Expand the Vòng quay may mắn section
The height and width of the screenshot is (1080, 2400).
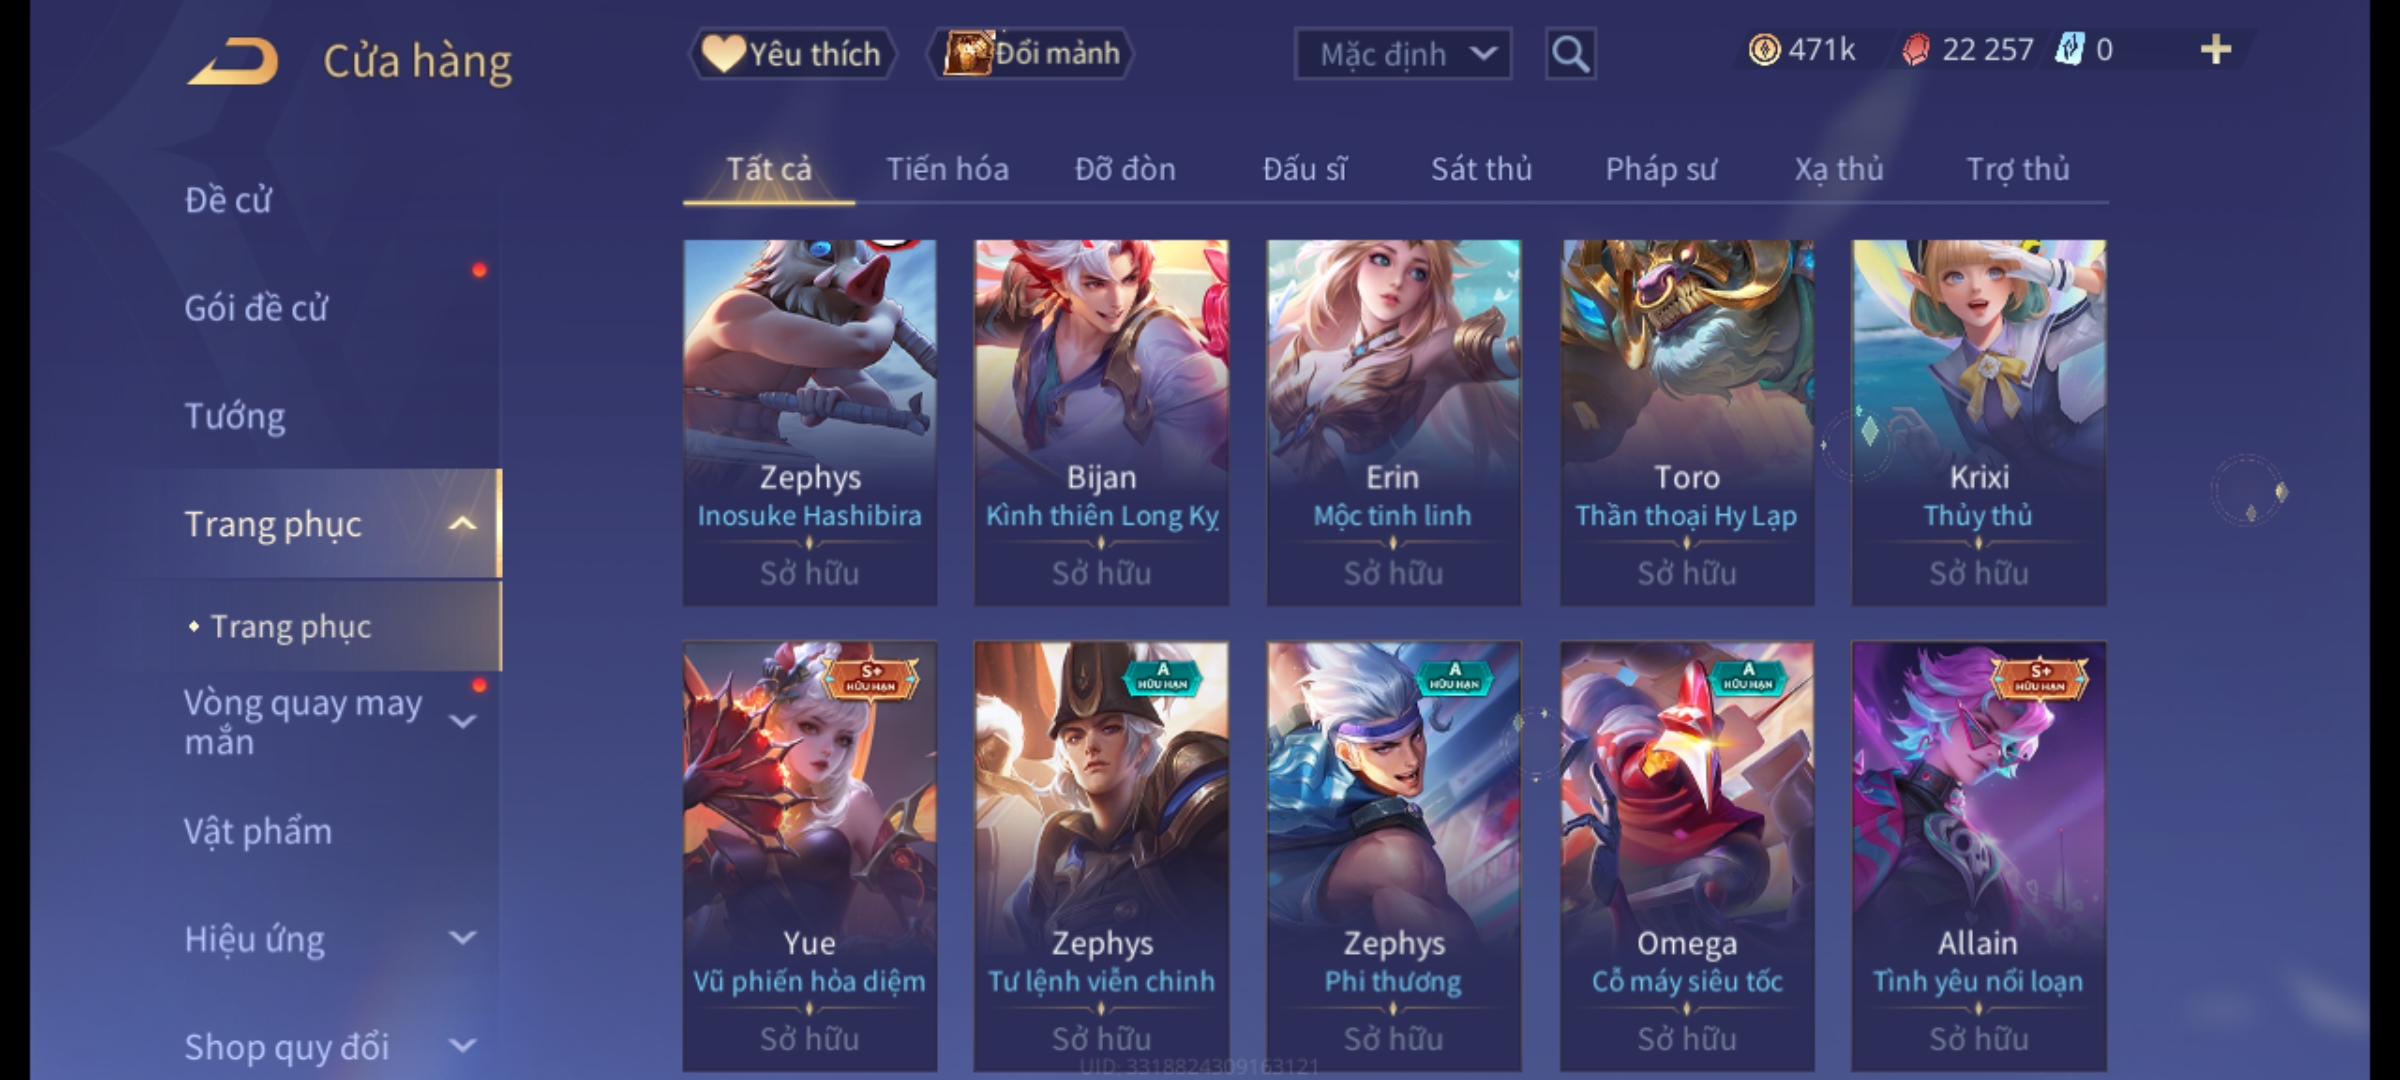462,722
